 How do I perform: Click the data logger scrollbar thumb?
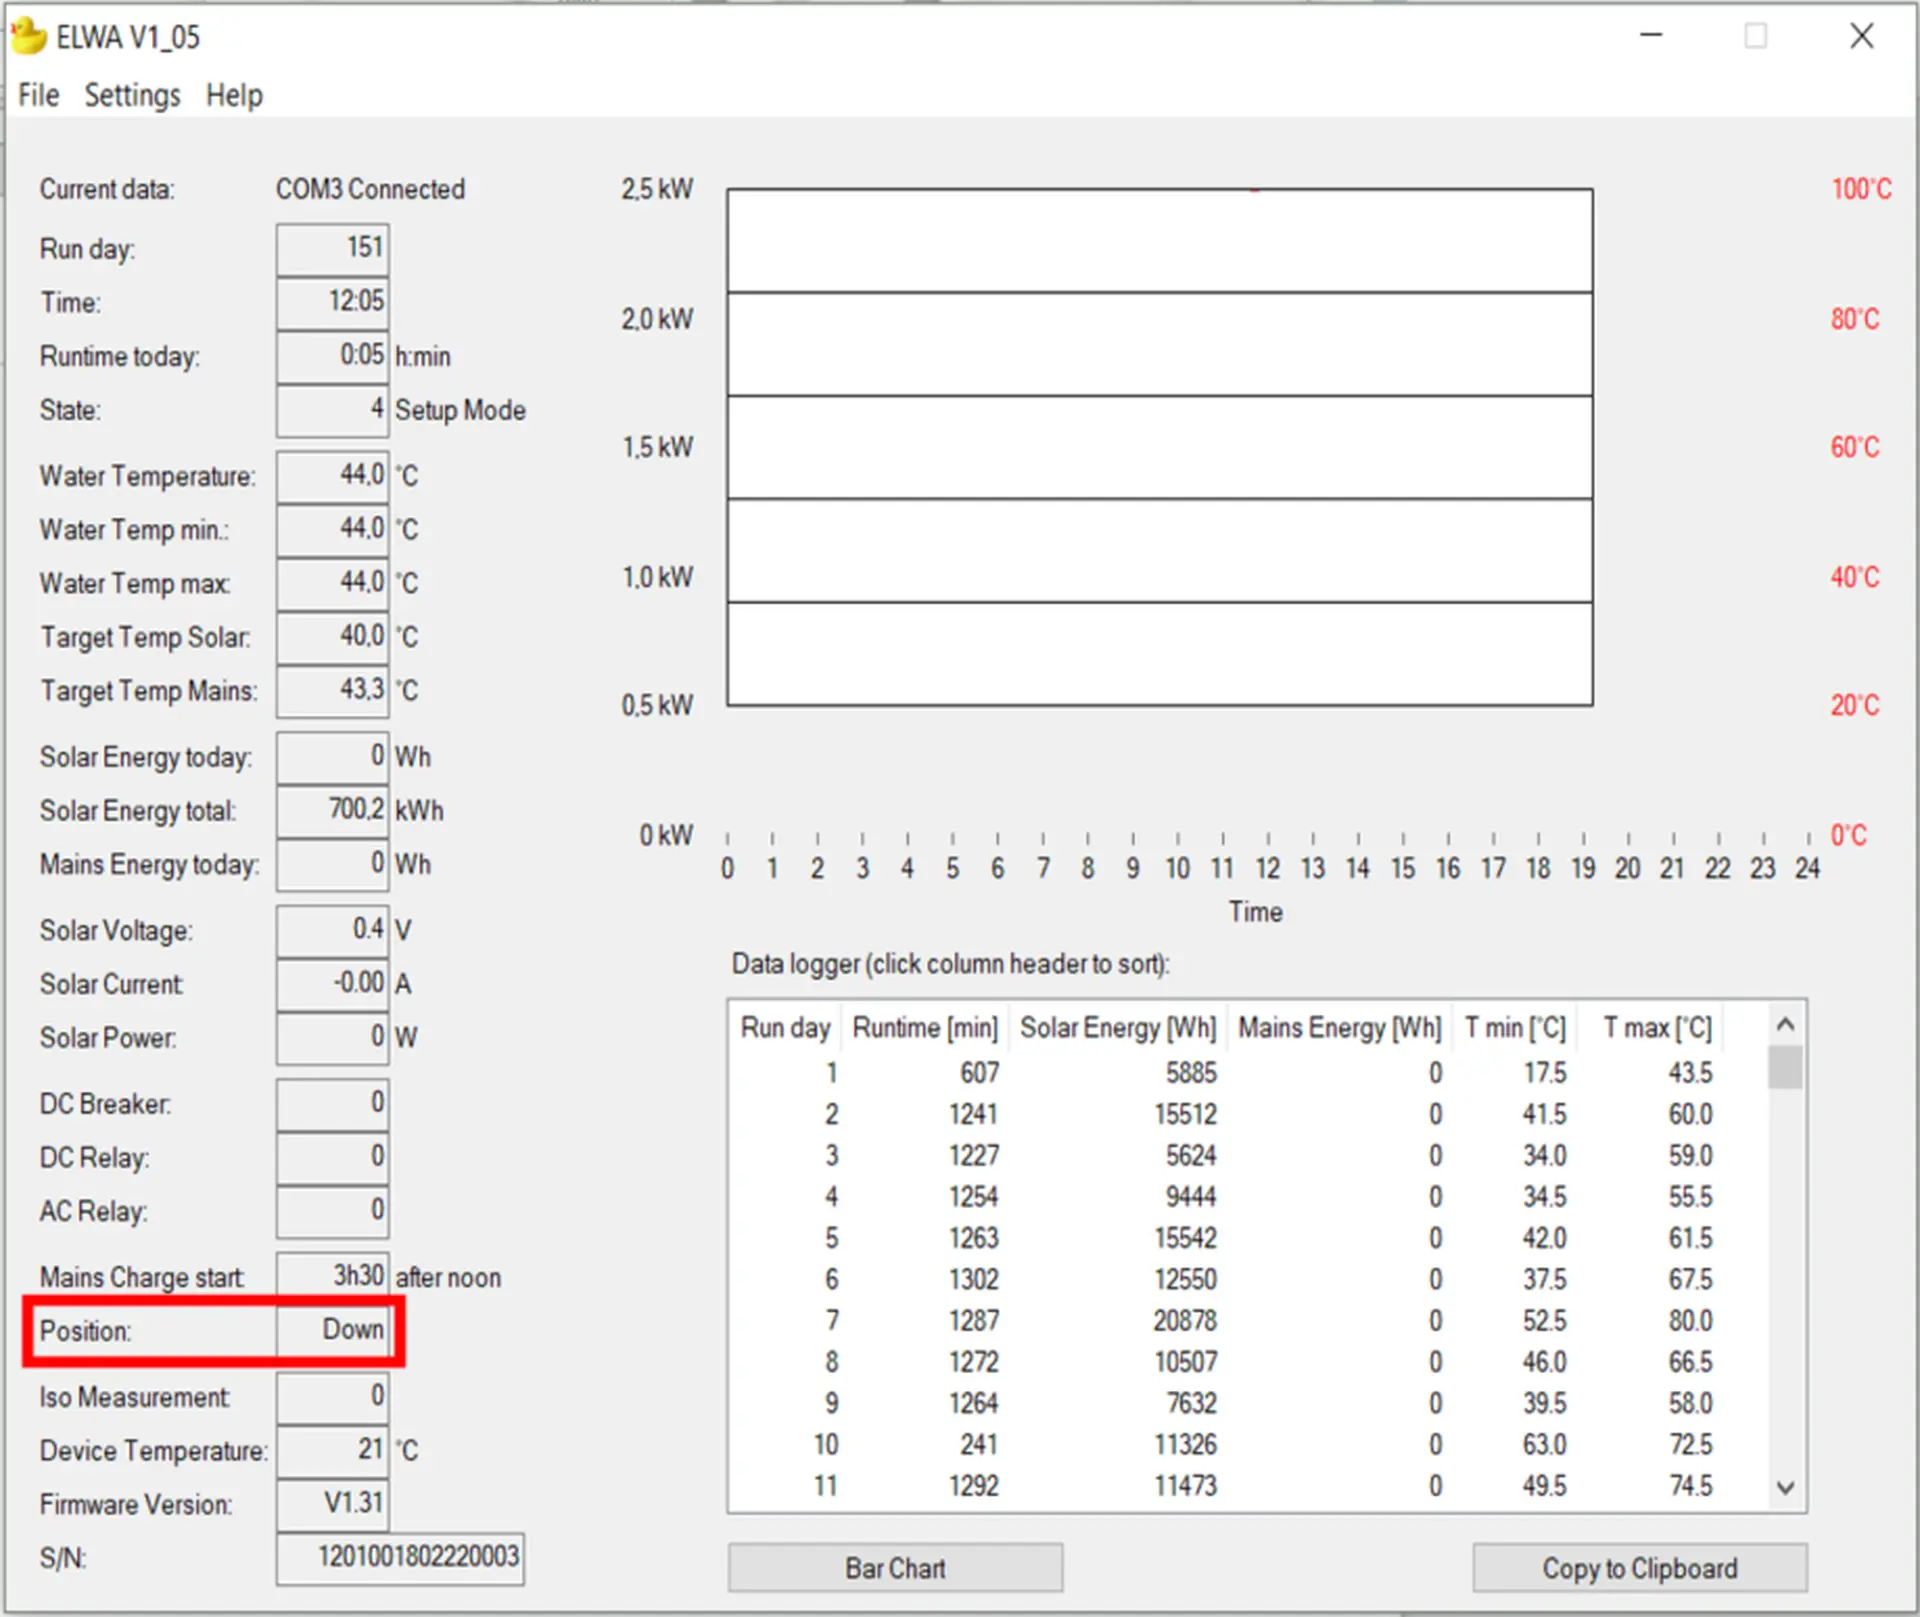click(x=1785, y=1066)
